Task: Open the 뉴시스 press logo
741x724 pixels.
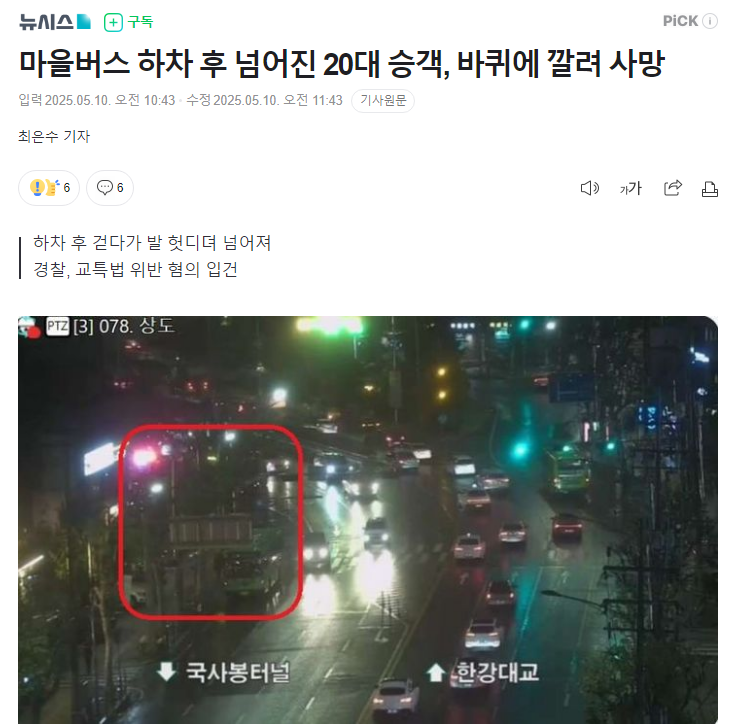Action: coord(54,22)
